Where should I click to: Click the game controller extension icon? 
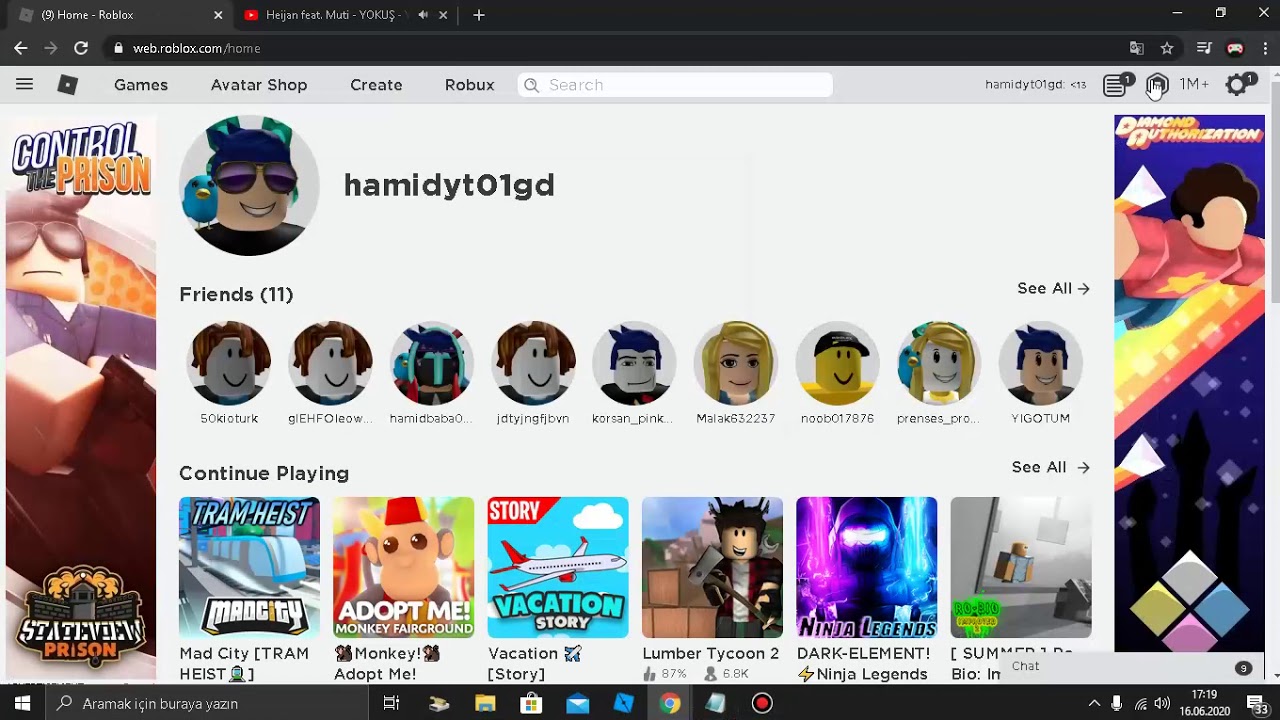(1235, 48)
